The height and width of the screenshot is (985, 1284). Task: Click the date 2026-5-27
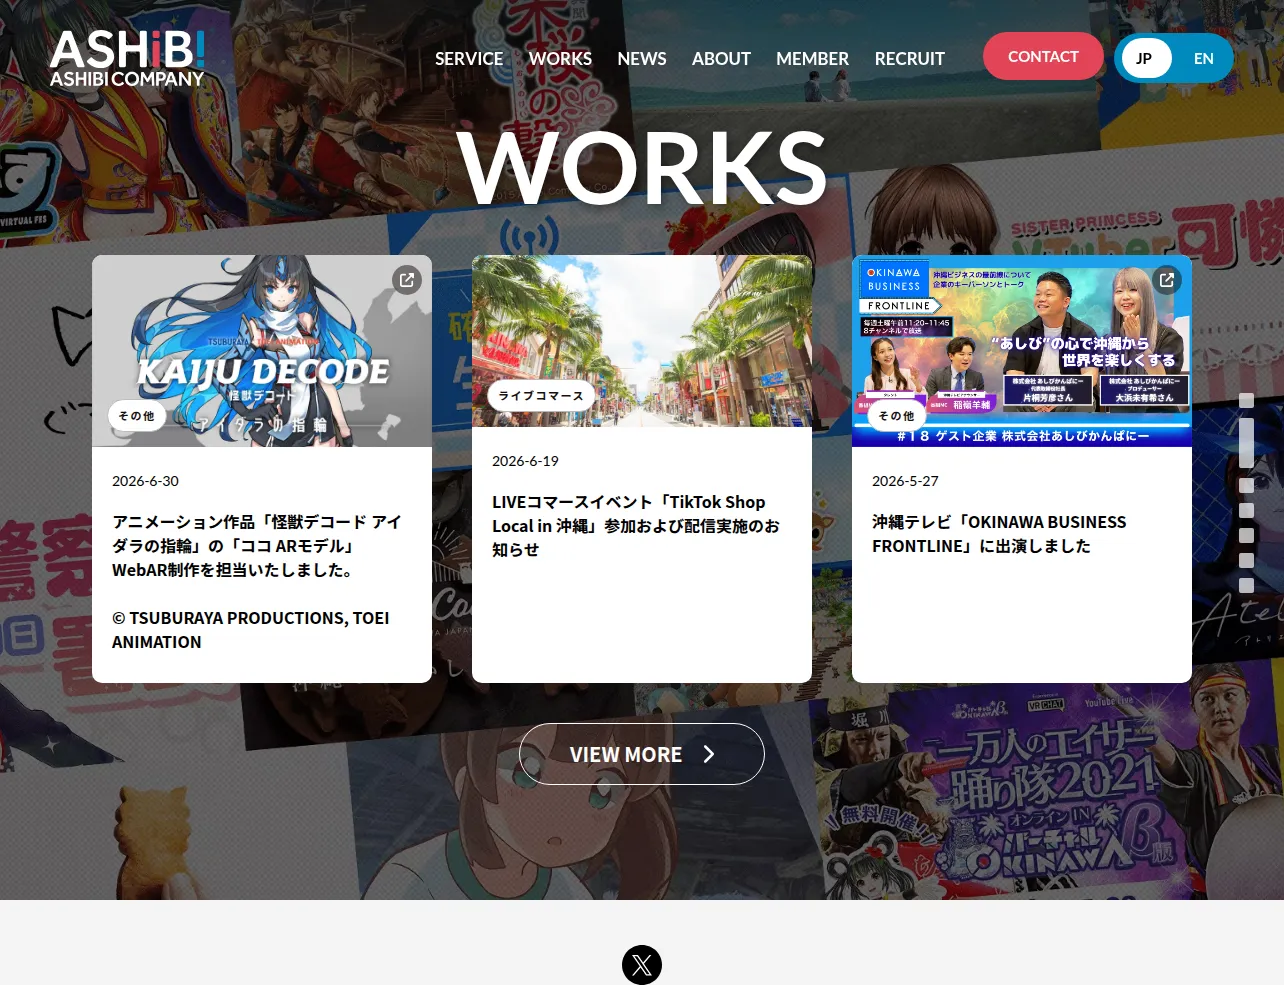tap(905, 481)
